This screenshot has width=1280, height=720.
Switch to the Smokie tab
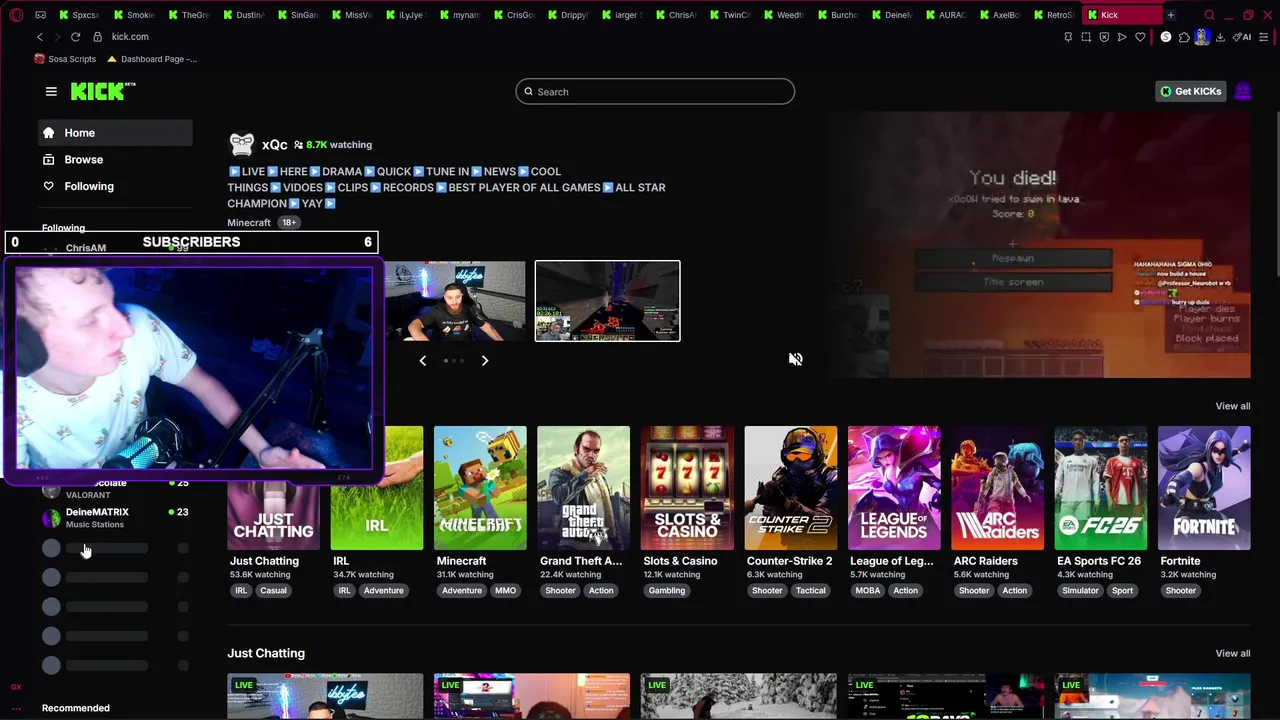click(x=133, y=15)
